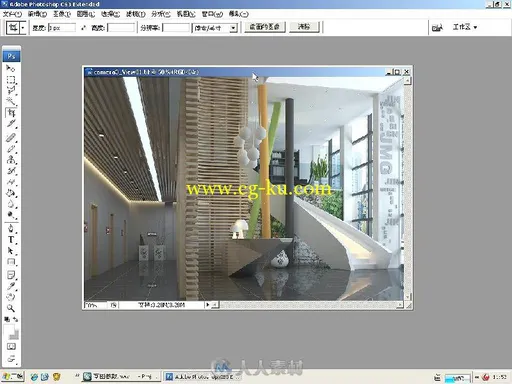Select the Hand tool
512x384 pixels.
pos(11,297)
